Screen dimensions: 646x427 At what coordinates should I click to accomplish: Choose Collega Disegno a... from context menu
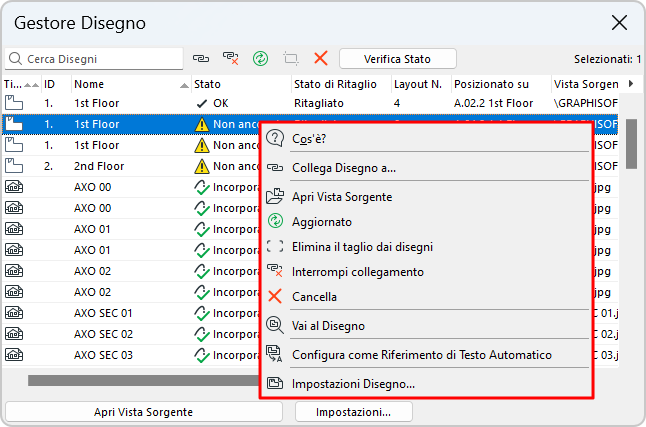click(344, 167)
